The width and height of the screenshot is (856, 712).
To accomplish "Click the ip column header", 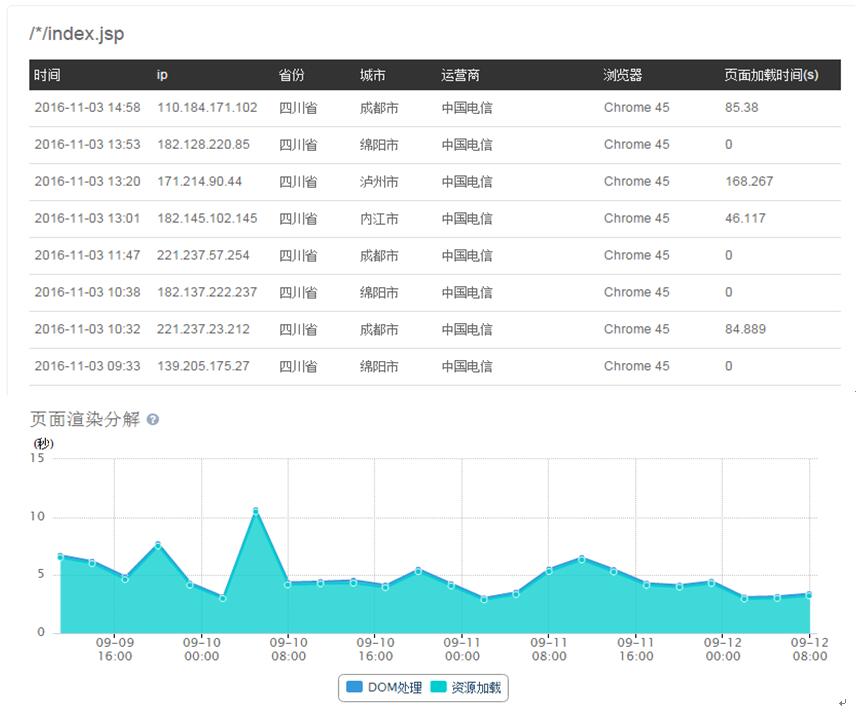I will pos(162,75).
